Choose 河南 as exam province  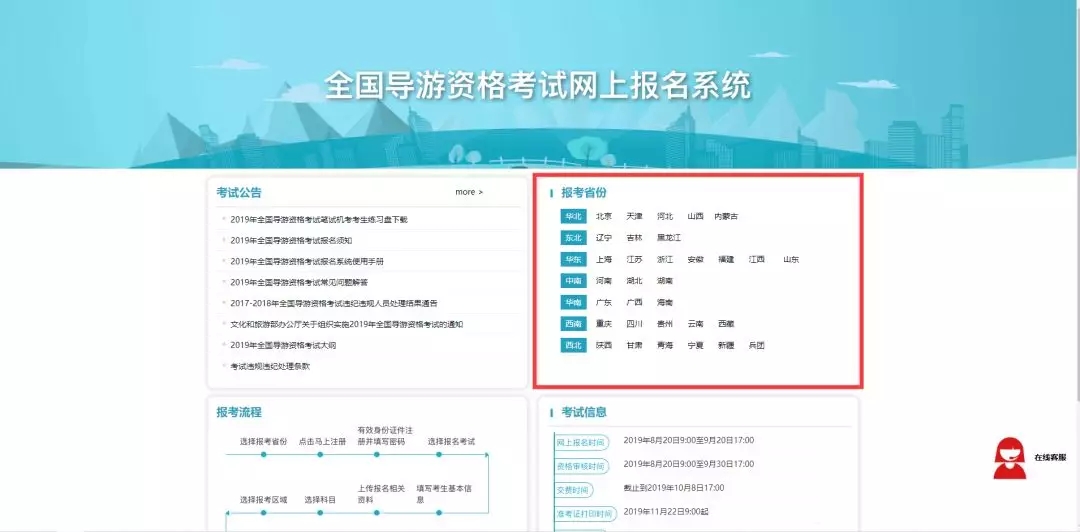604,281
